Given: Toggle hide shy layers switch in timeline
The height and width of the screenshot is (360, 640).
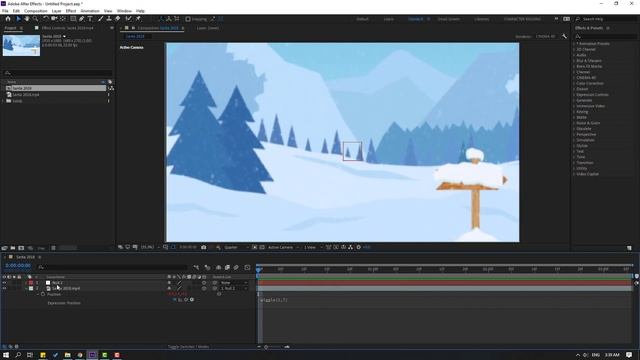Looking at the screenshot, I should pyautogui.click(x=218, y=267).
